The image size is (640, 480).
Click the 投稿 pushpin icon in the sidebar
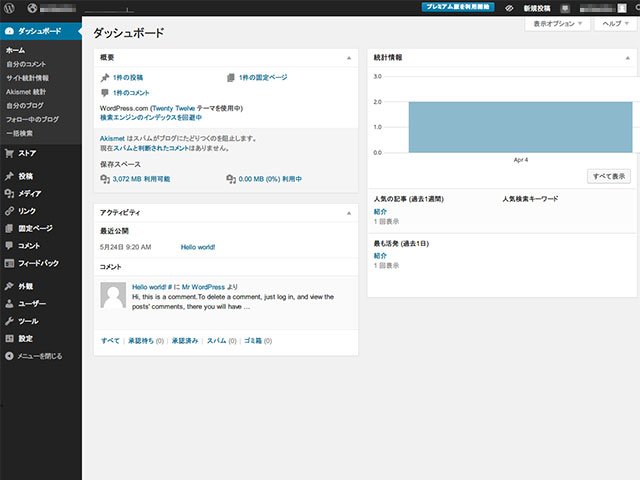9,176
